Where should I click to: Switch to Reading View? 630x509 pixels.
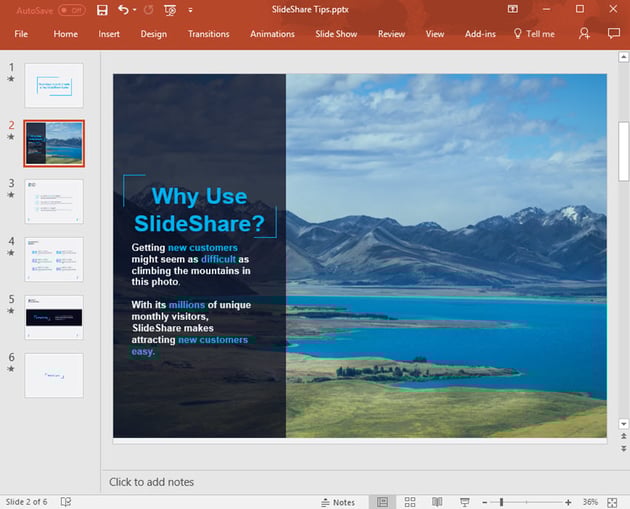click(x=437, y=502)
